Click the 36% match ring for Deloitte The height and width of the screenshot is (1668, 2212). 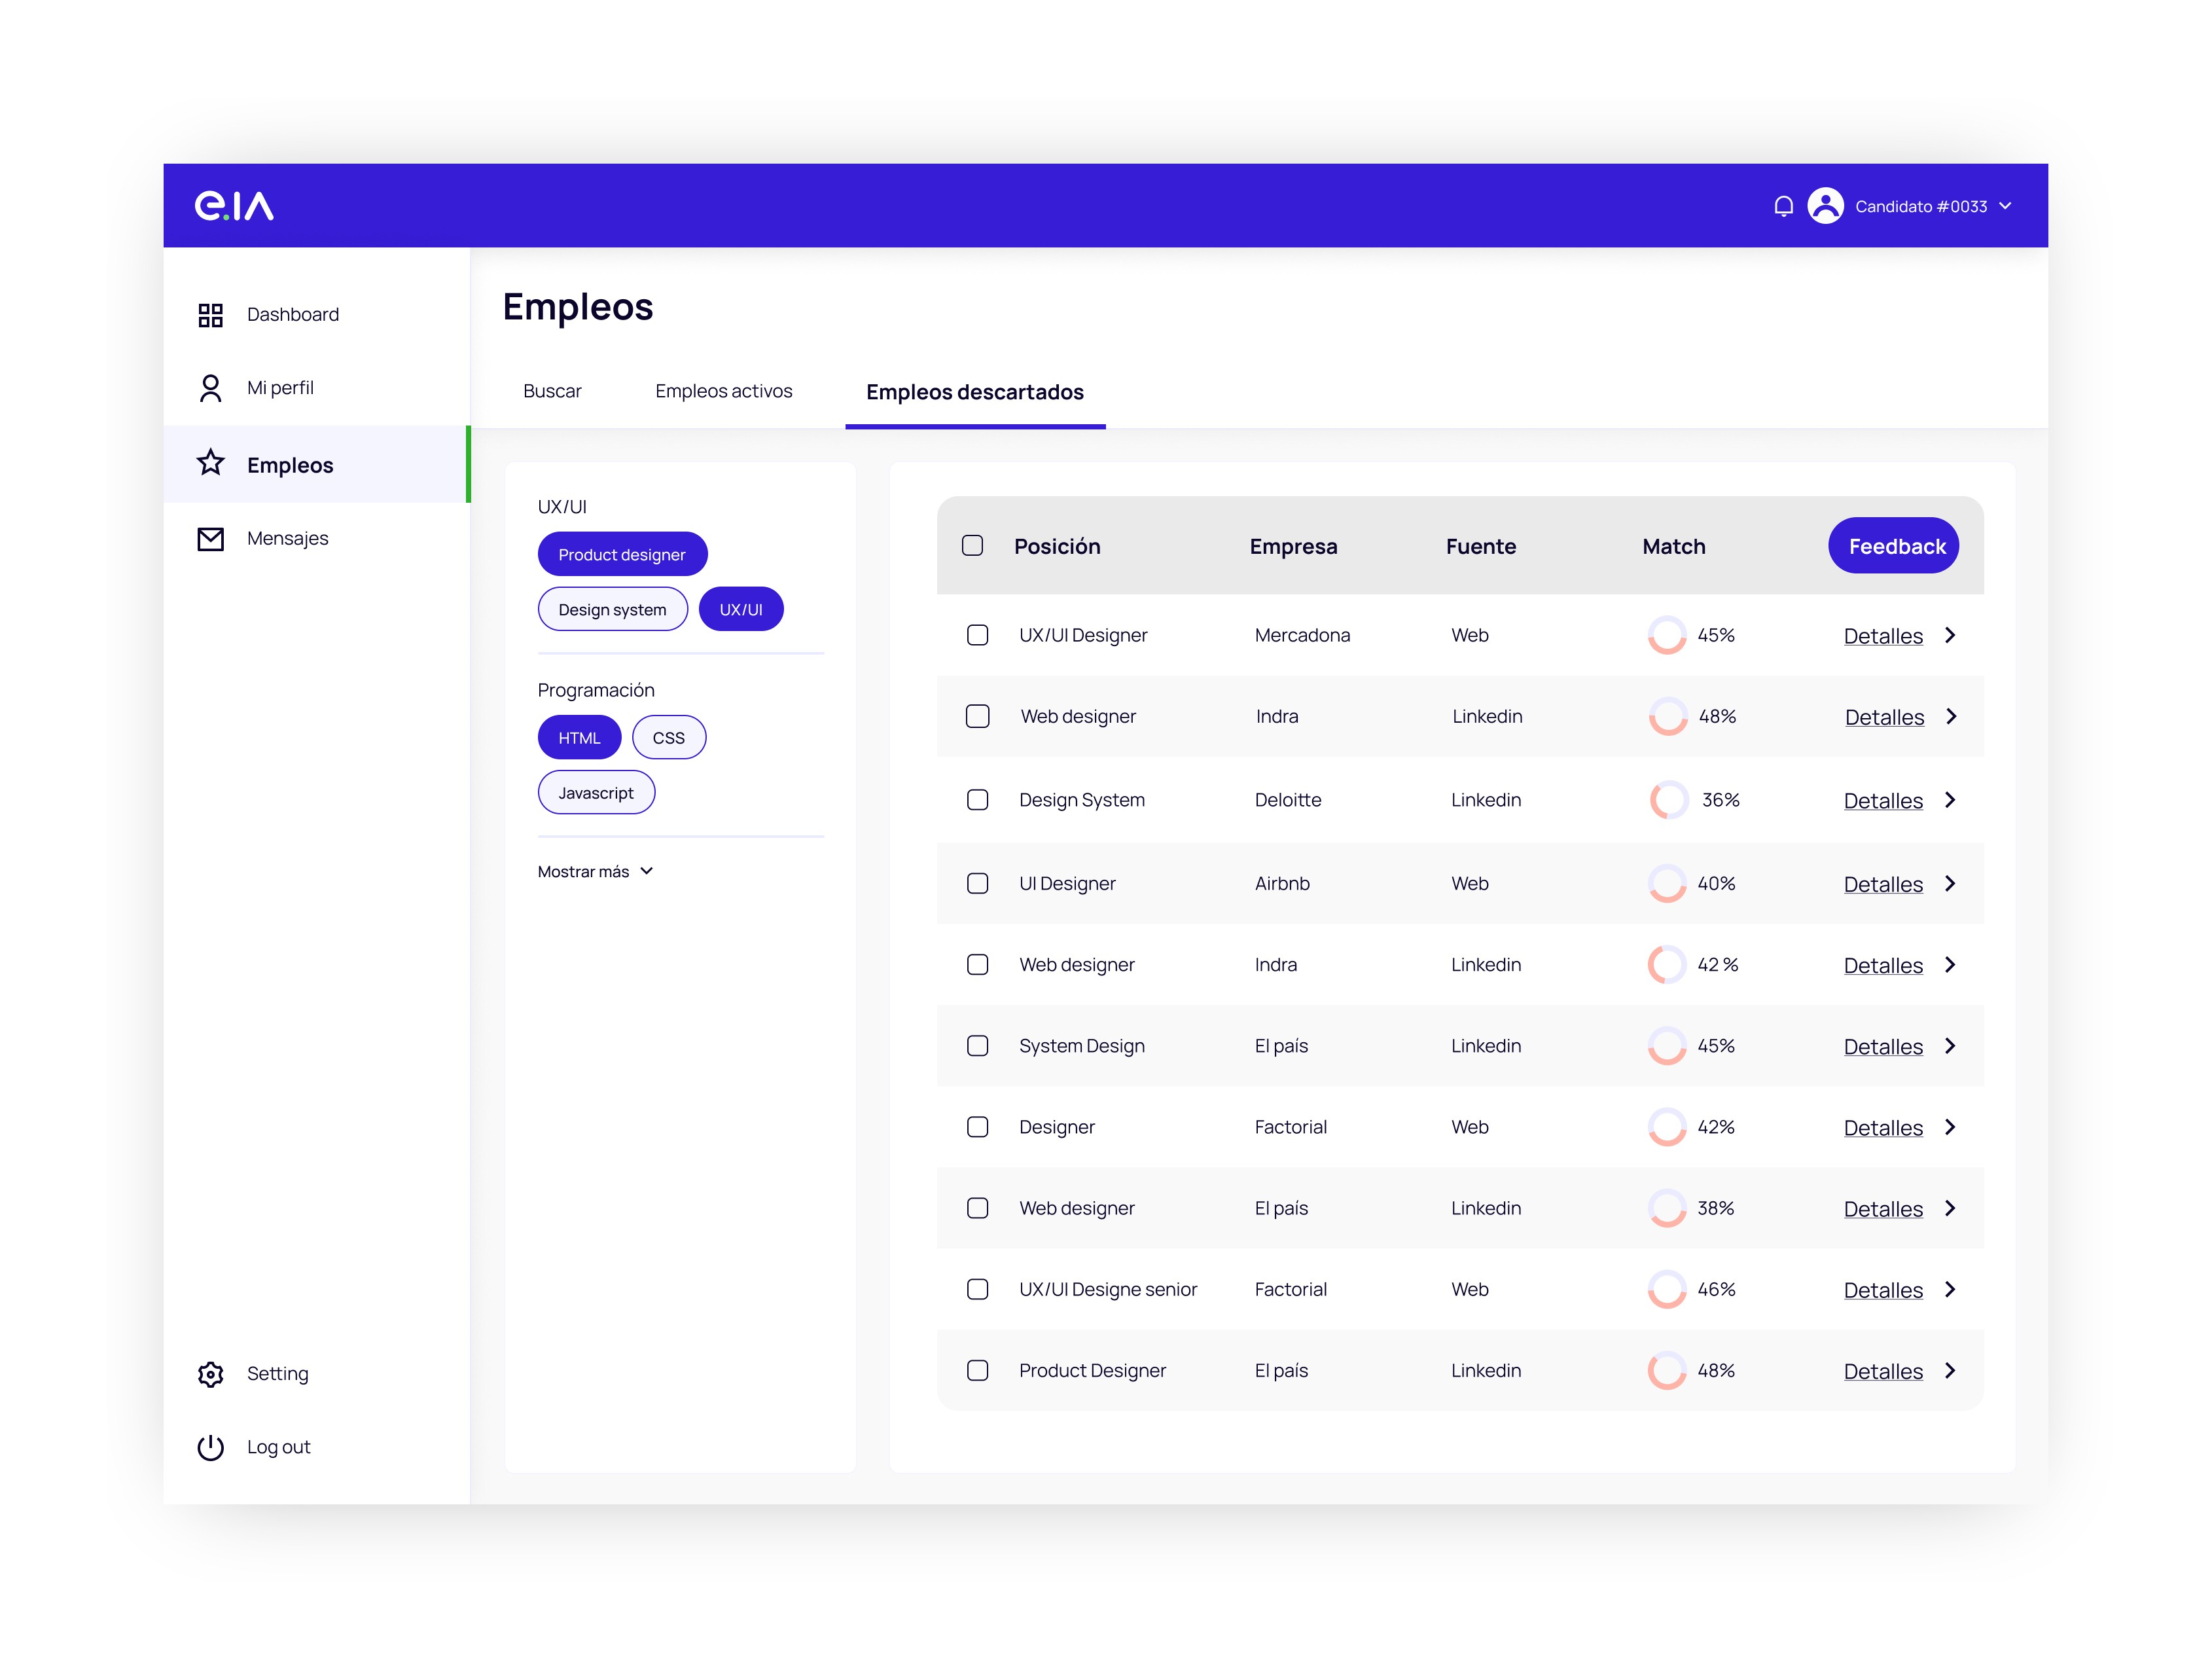coord(1669,800)
